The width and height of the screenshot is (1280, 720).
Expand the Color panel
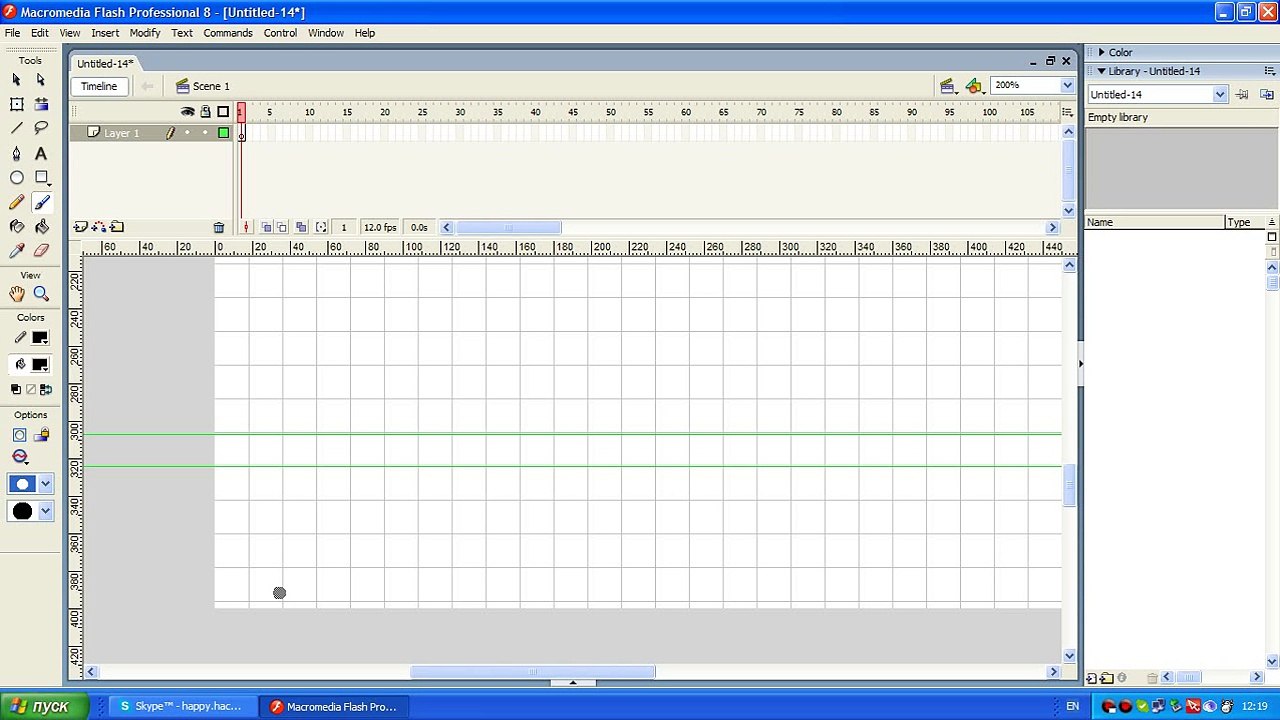click(1101, 52)
